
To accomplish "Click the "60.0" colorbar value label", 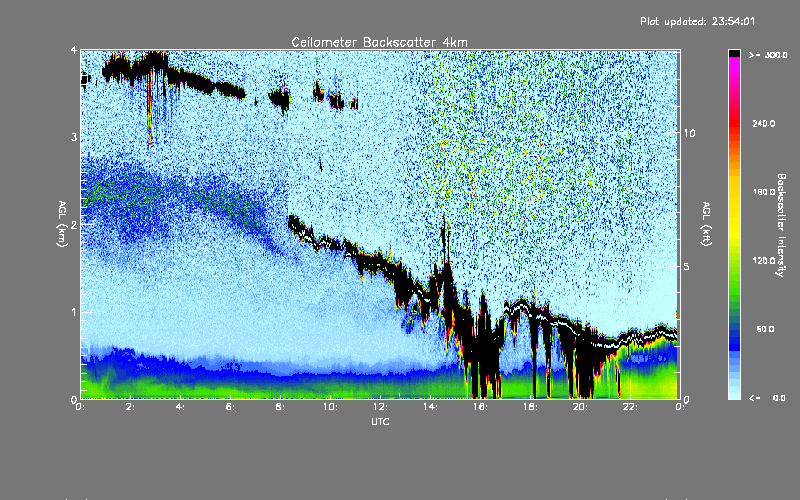I will (765, 329).
